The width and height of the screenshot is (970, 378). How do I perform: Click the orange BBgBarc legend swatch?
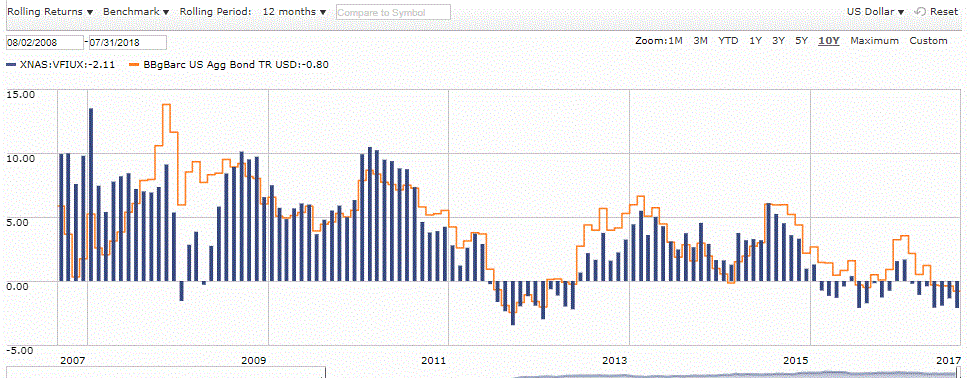tap(134, 64)
